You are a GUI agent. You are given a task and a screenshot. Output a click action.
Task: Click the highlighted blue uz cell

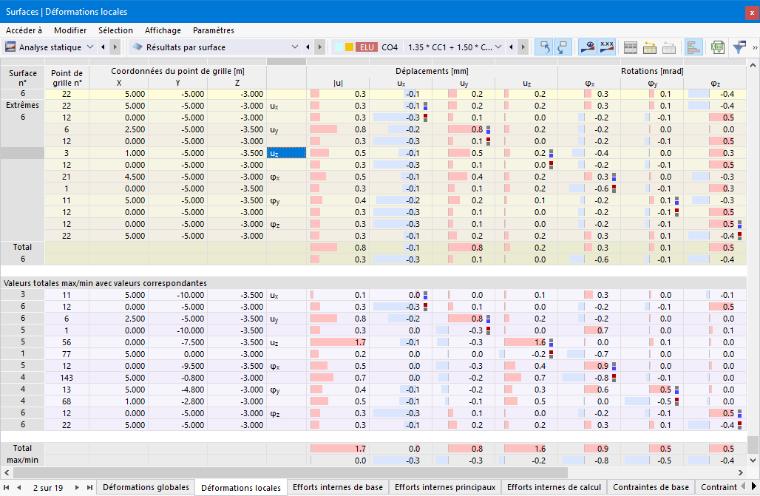(x=286, y=153)
